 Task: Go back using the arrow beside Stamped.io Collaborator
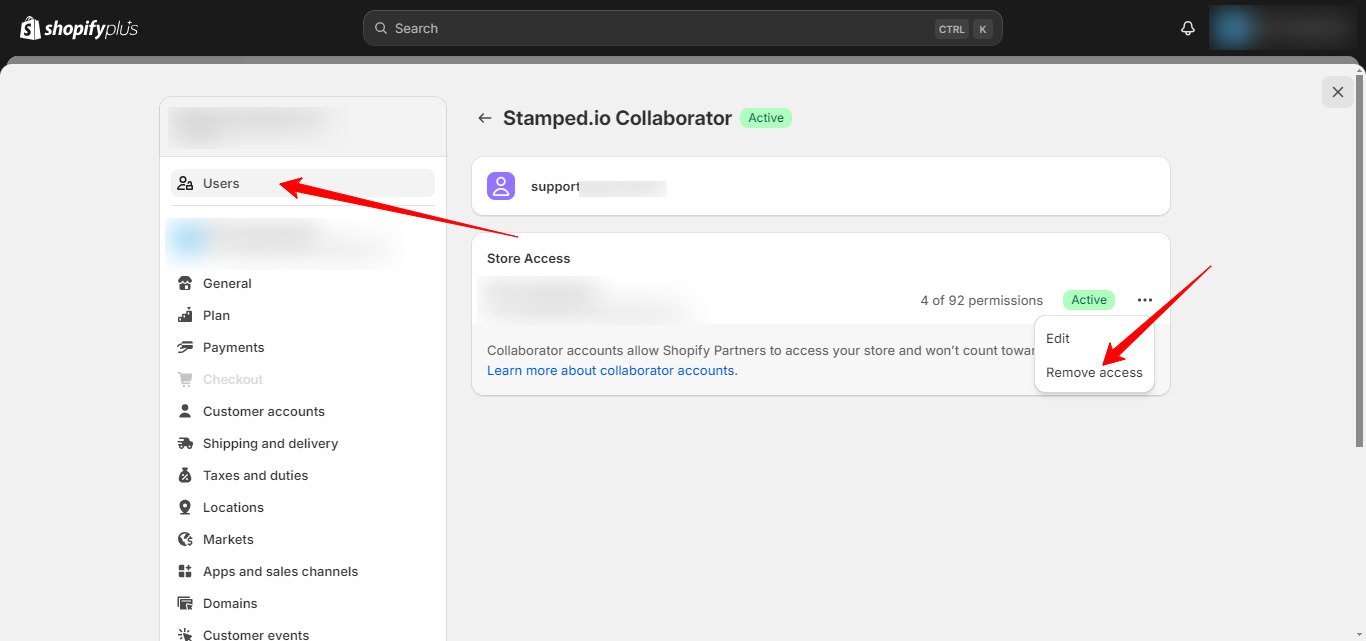pyautogui.click(x=484, y=117)
